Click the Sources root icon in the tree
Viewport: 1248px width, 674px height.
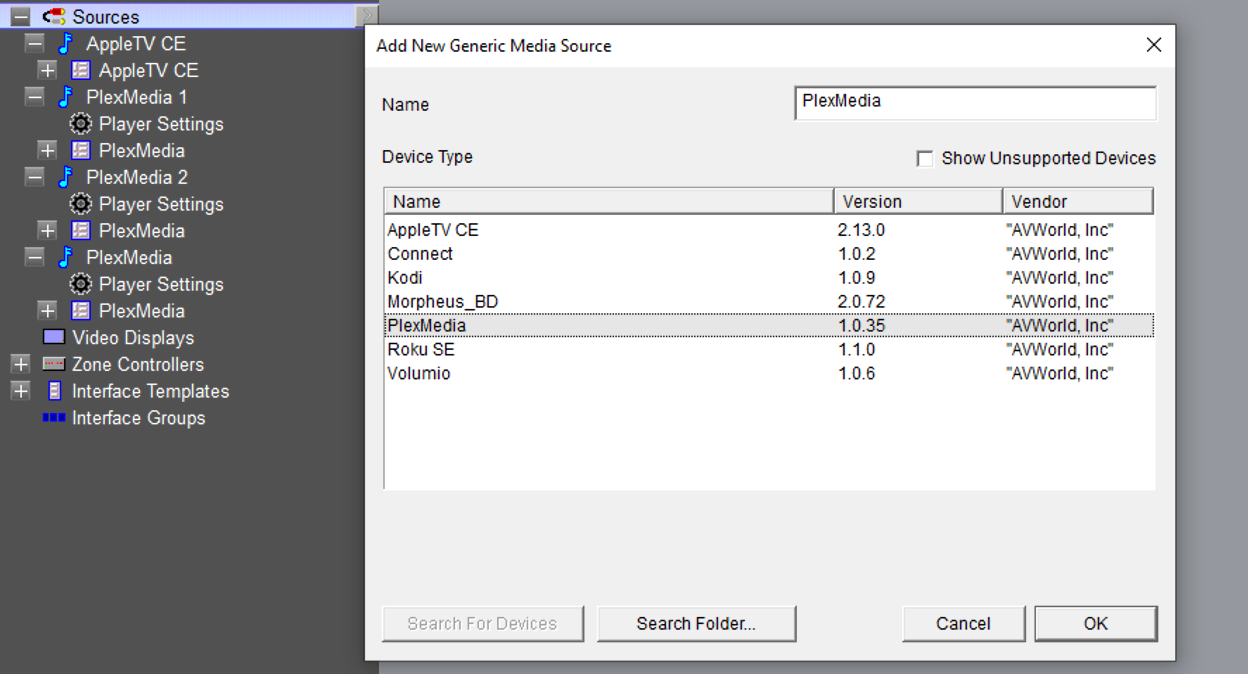54,16
